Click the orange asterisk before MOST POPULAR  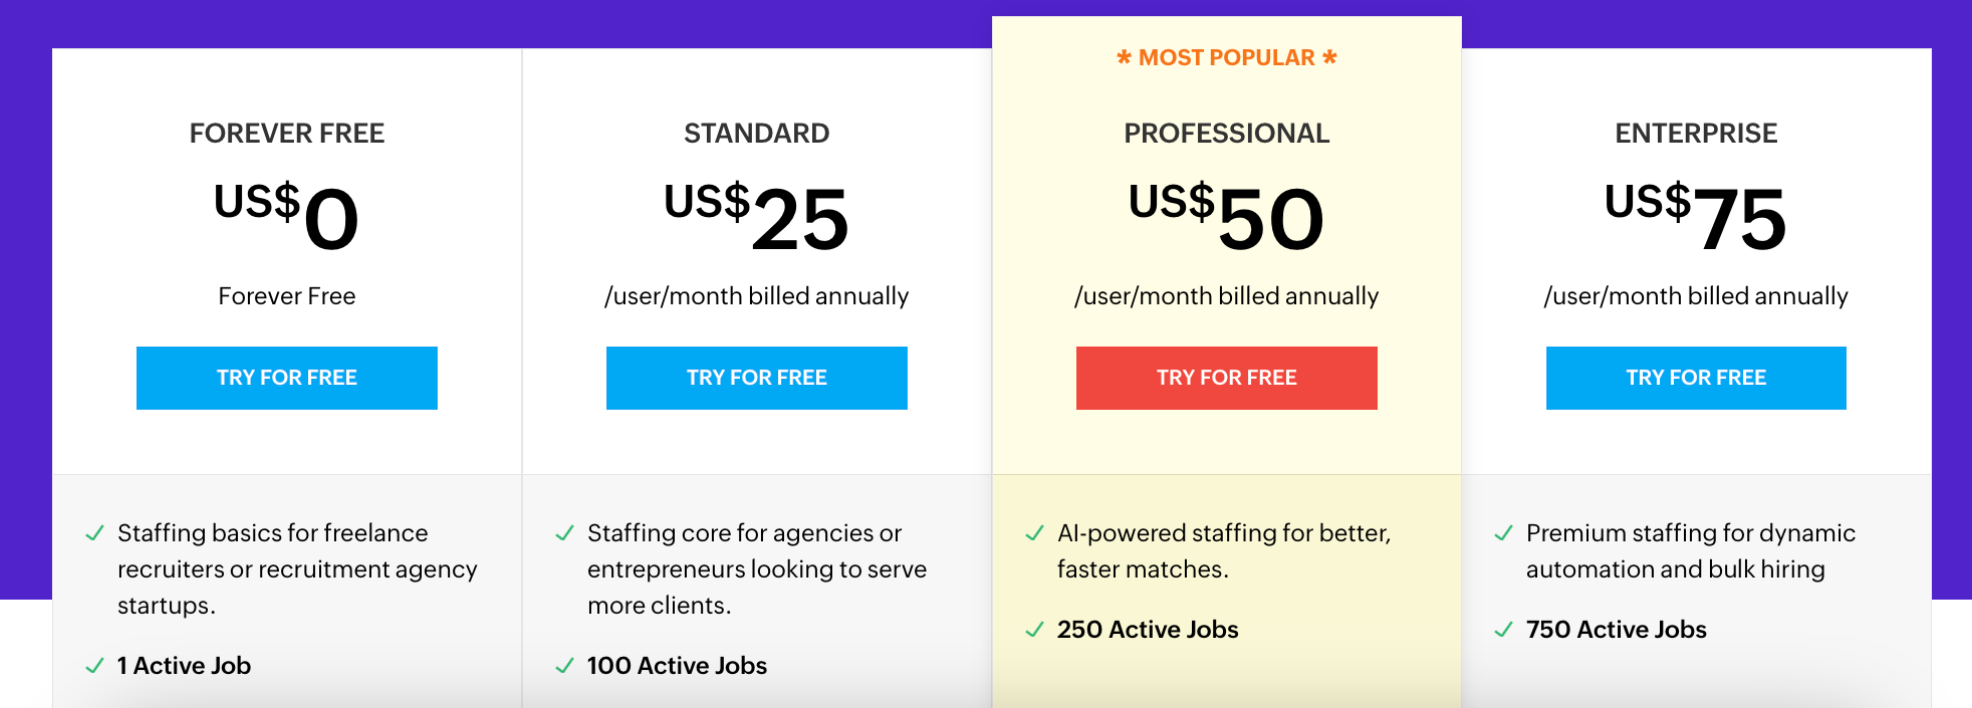[1124, 57]
